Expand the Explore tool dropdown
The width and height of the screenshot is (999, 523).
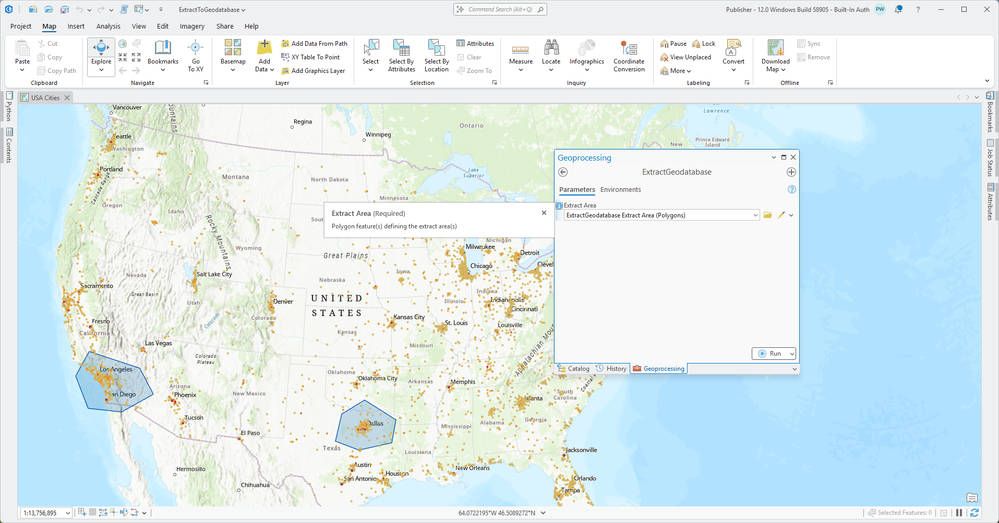point(101,70)
